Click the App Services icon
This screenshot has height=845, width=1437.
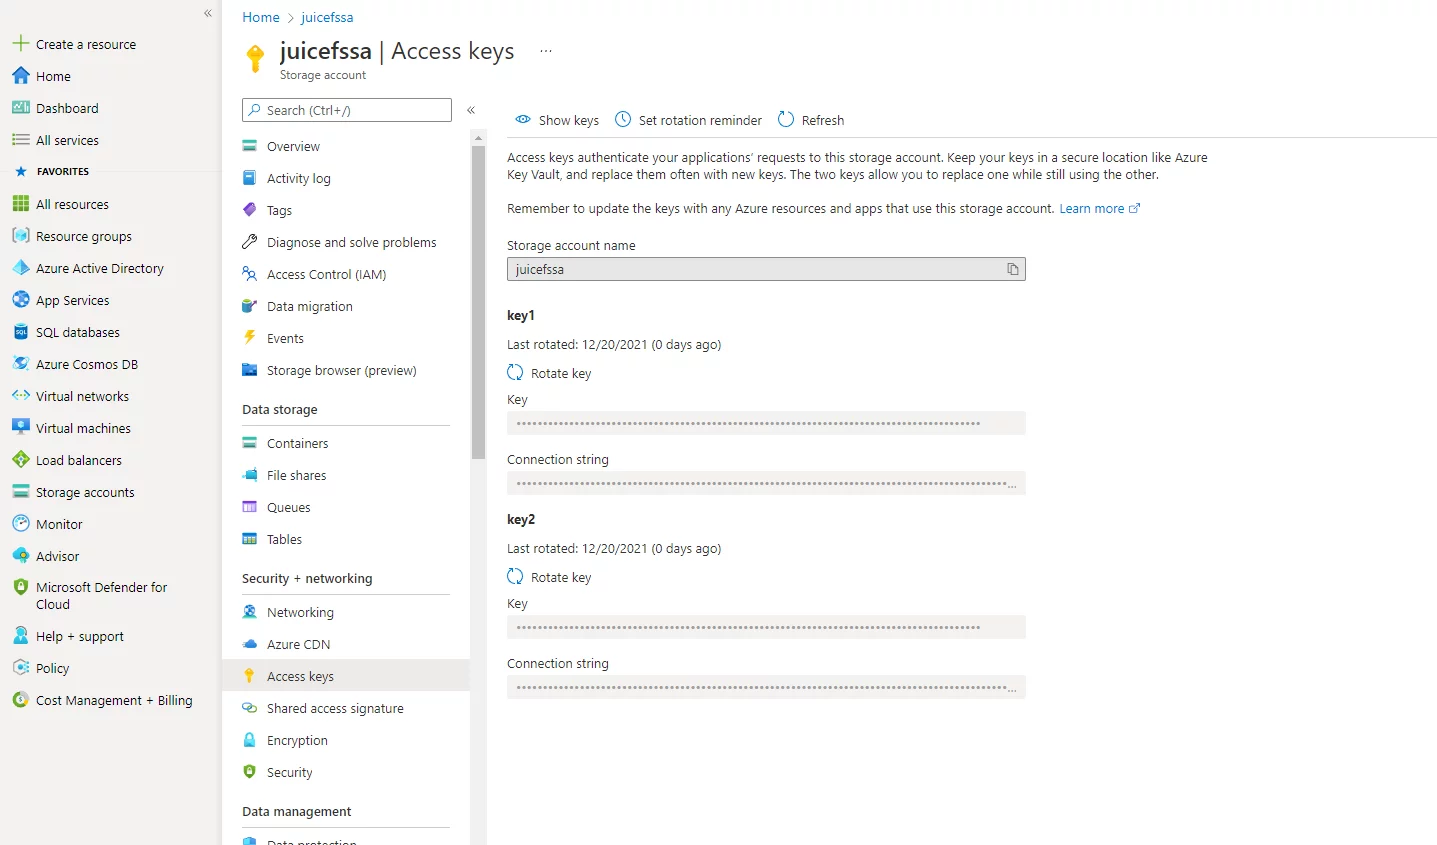[x=20, y=300]
